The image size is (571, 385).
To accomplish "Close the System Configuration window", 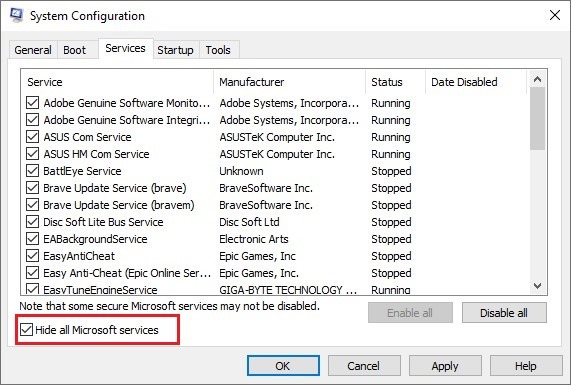I will click(x=555, y=15).
